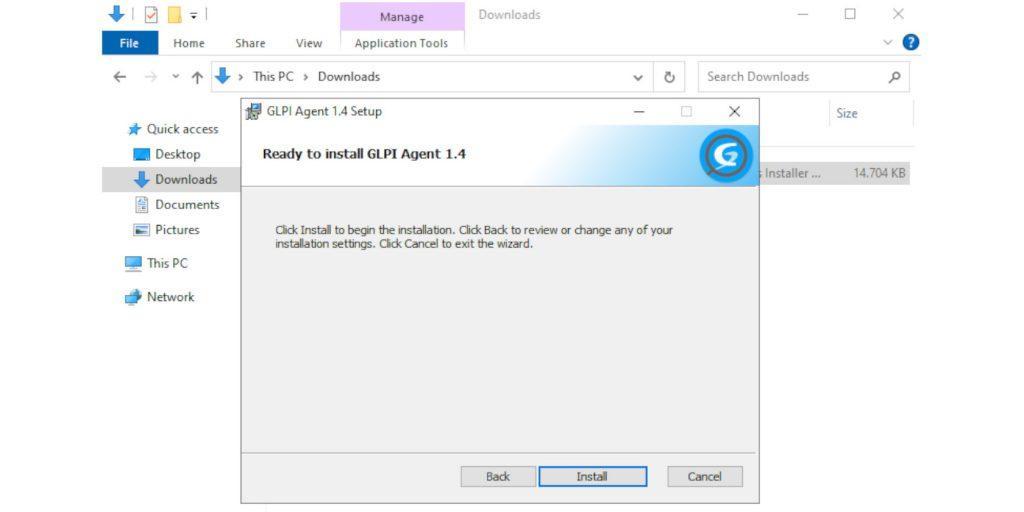Open the File menu in Explorer
Screen dimensions: 1024x512
coord(129,43)
